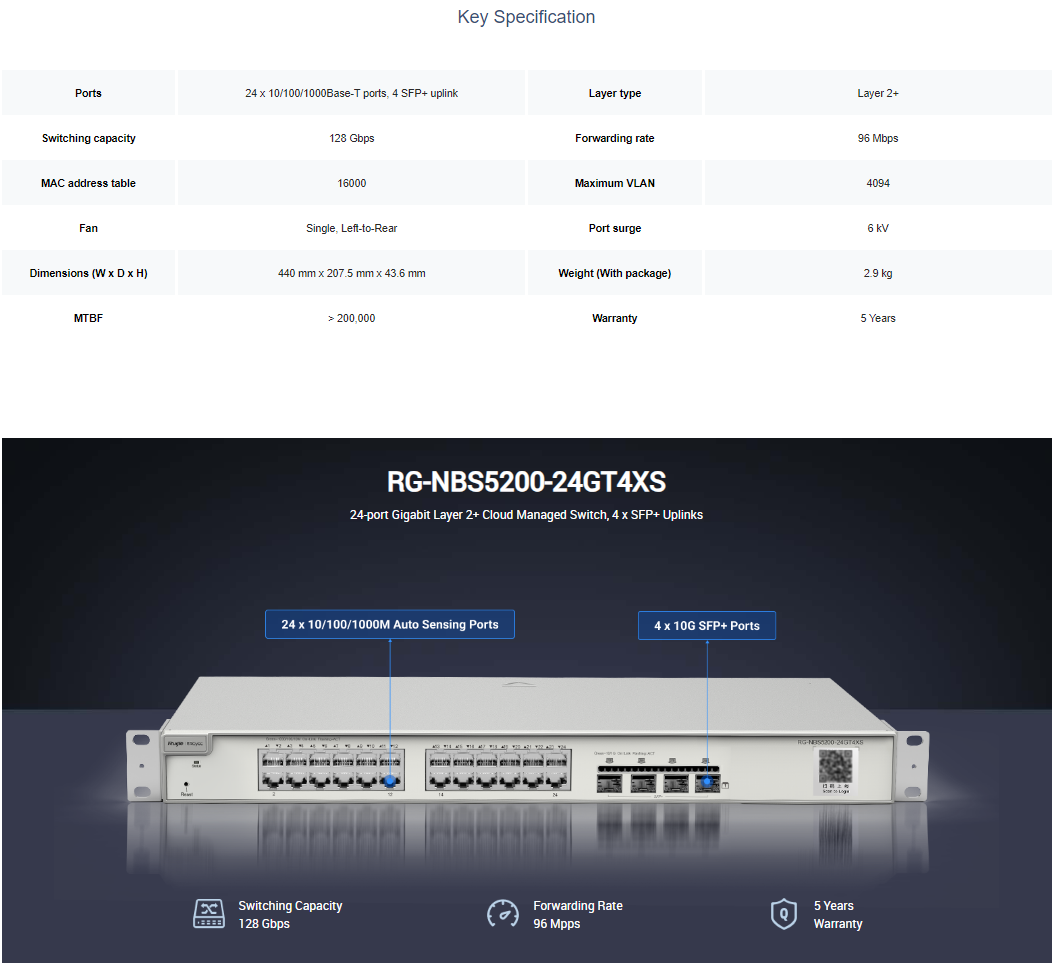Screen dimensions: 1054x964
Task: Click the '96 Mbps' table value
Action: (878, 138)
